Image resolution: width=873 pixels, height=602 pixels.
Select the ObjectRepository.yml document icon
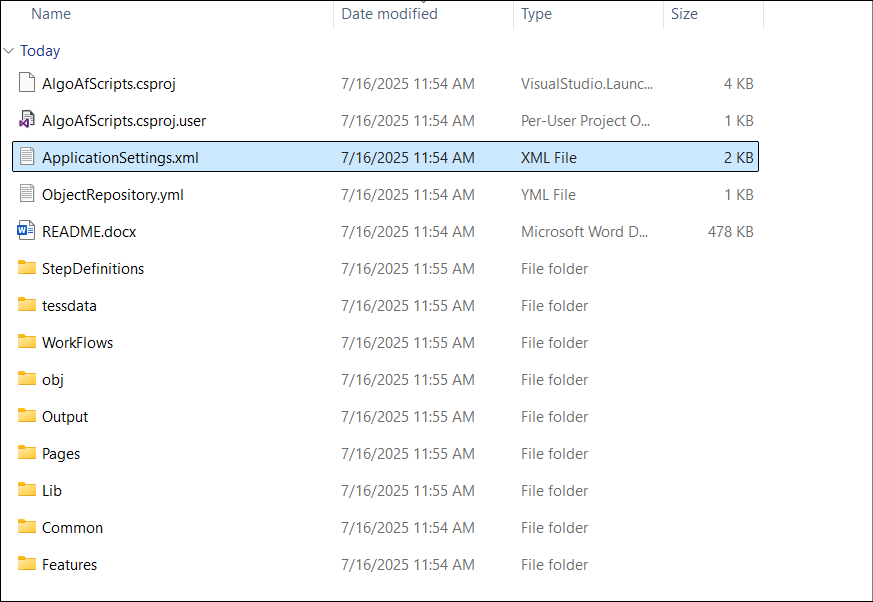point(27,194)
